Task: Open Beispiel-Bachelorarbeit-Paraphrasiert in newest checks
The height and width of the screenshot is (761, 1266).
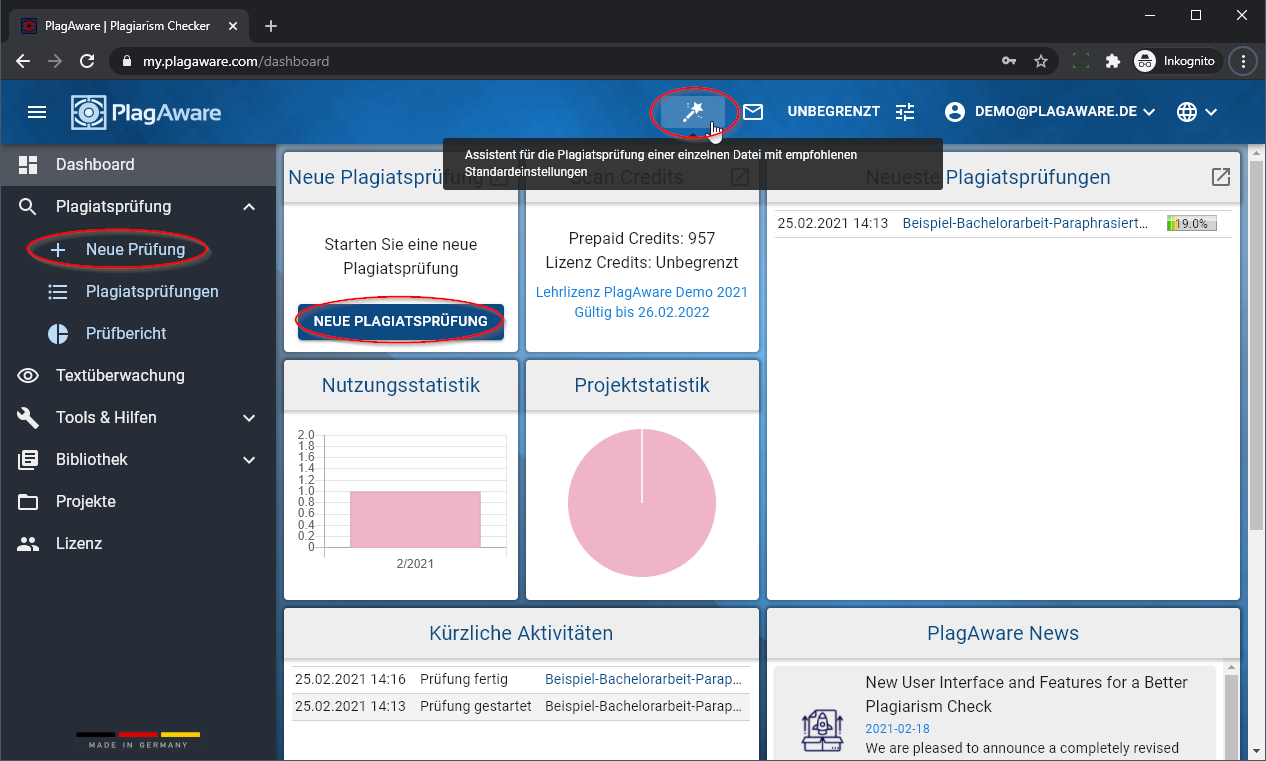Action: pos(1025,223)
